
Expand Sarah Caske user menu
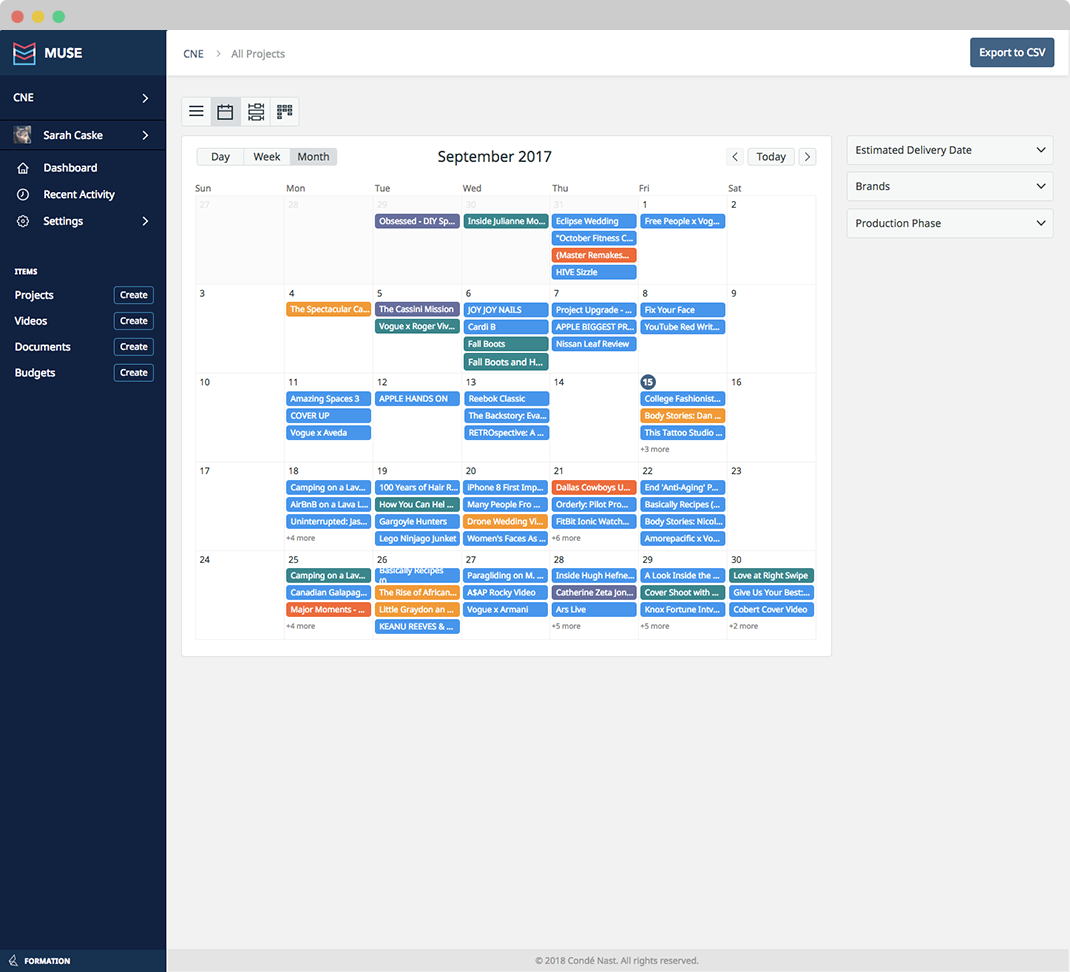[x=145, y=135]
